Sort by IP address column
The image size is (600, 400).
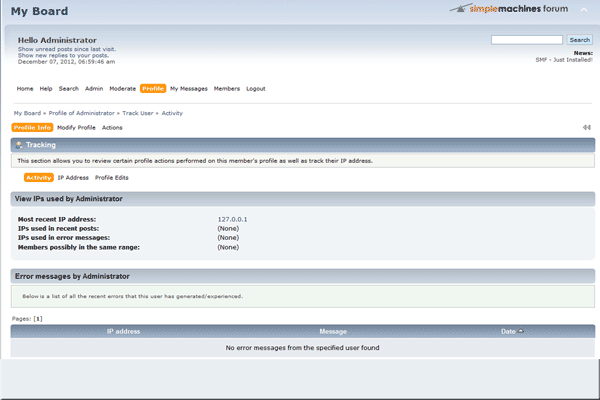pyautogui.click(x=123, y=331)
